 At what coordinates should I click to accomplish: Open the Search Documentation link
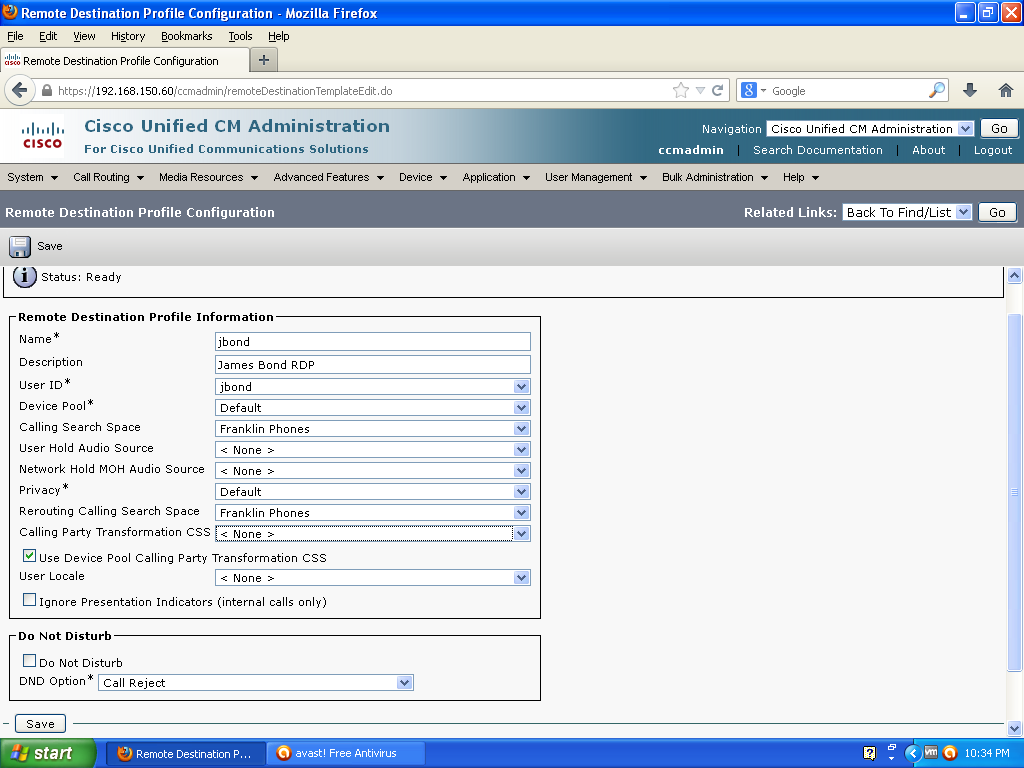click(818, 150)
